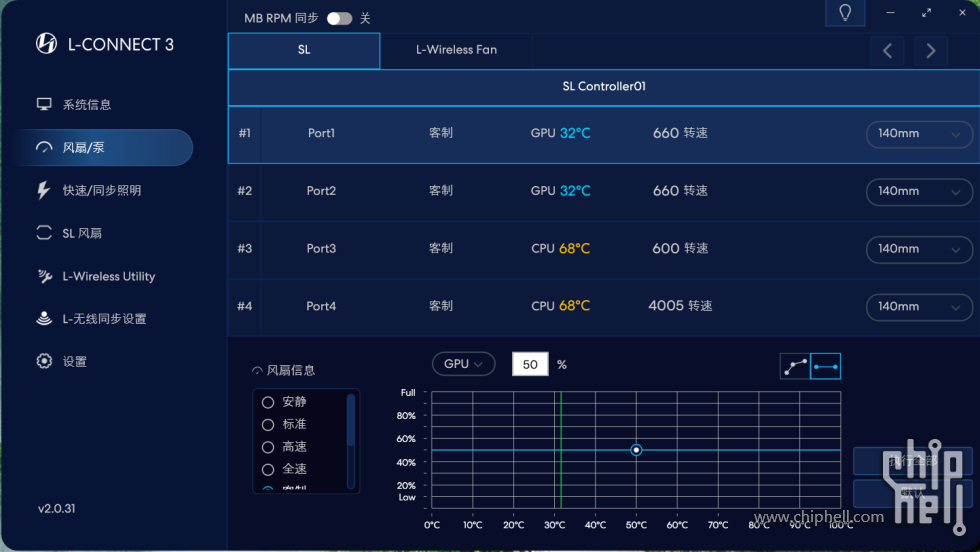
Task: Click the 600 转速 value in Port3 row
Action: pyautogui.click(x=680, y=248)
